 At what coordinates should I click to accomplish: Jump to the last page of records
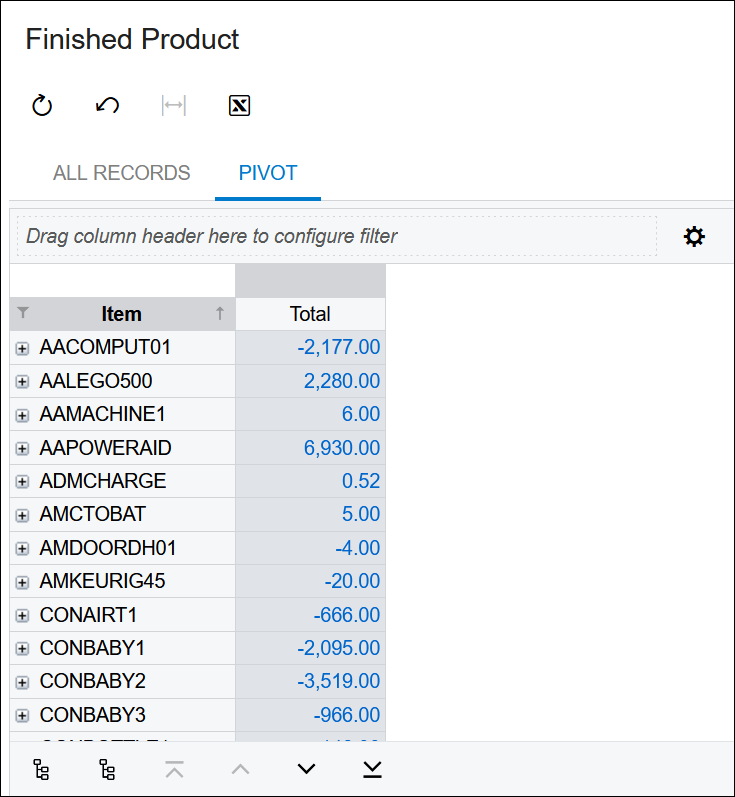(x=372, y=769)
